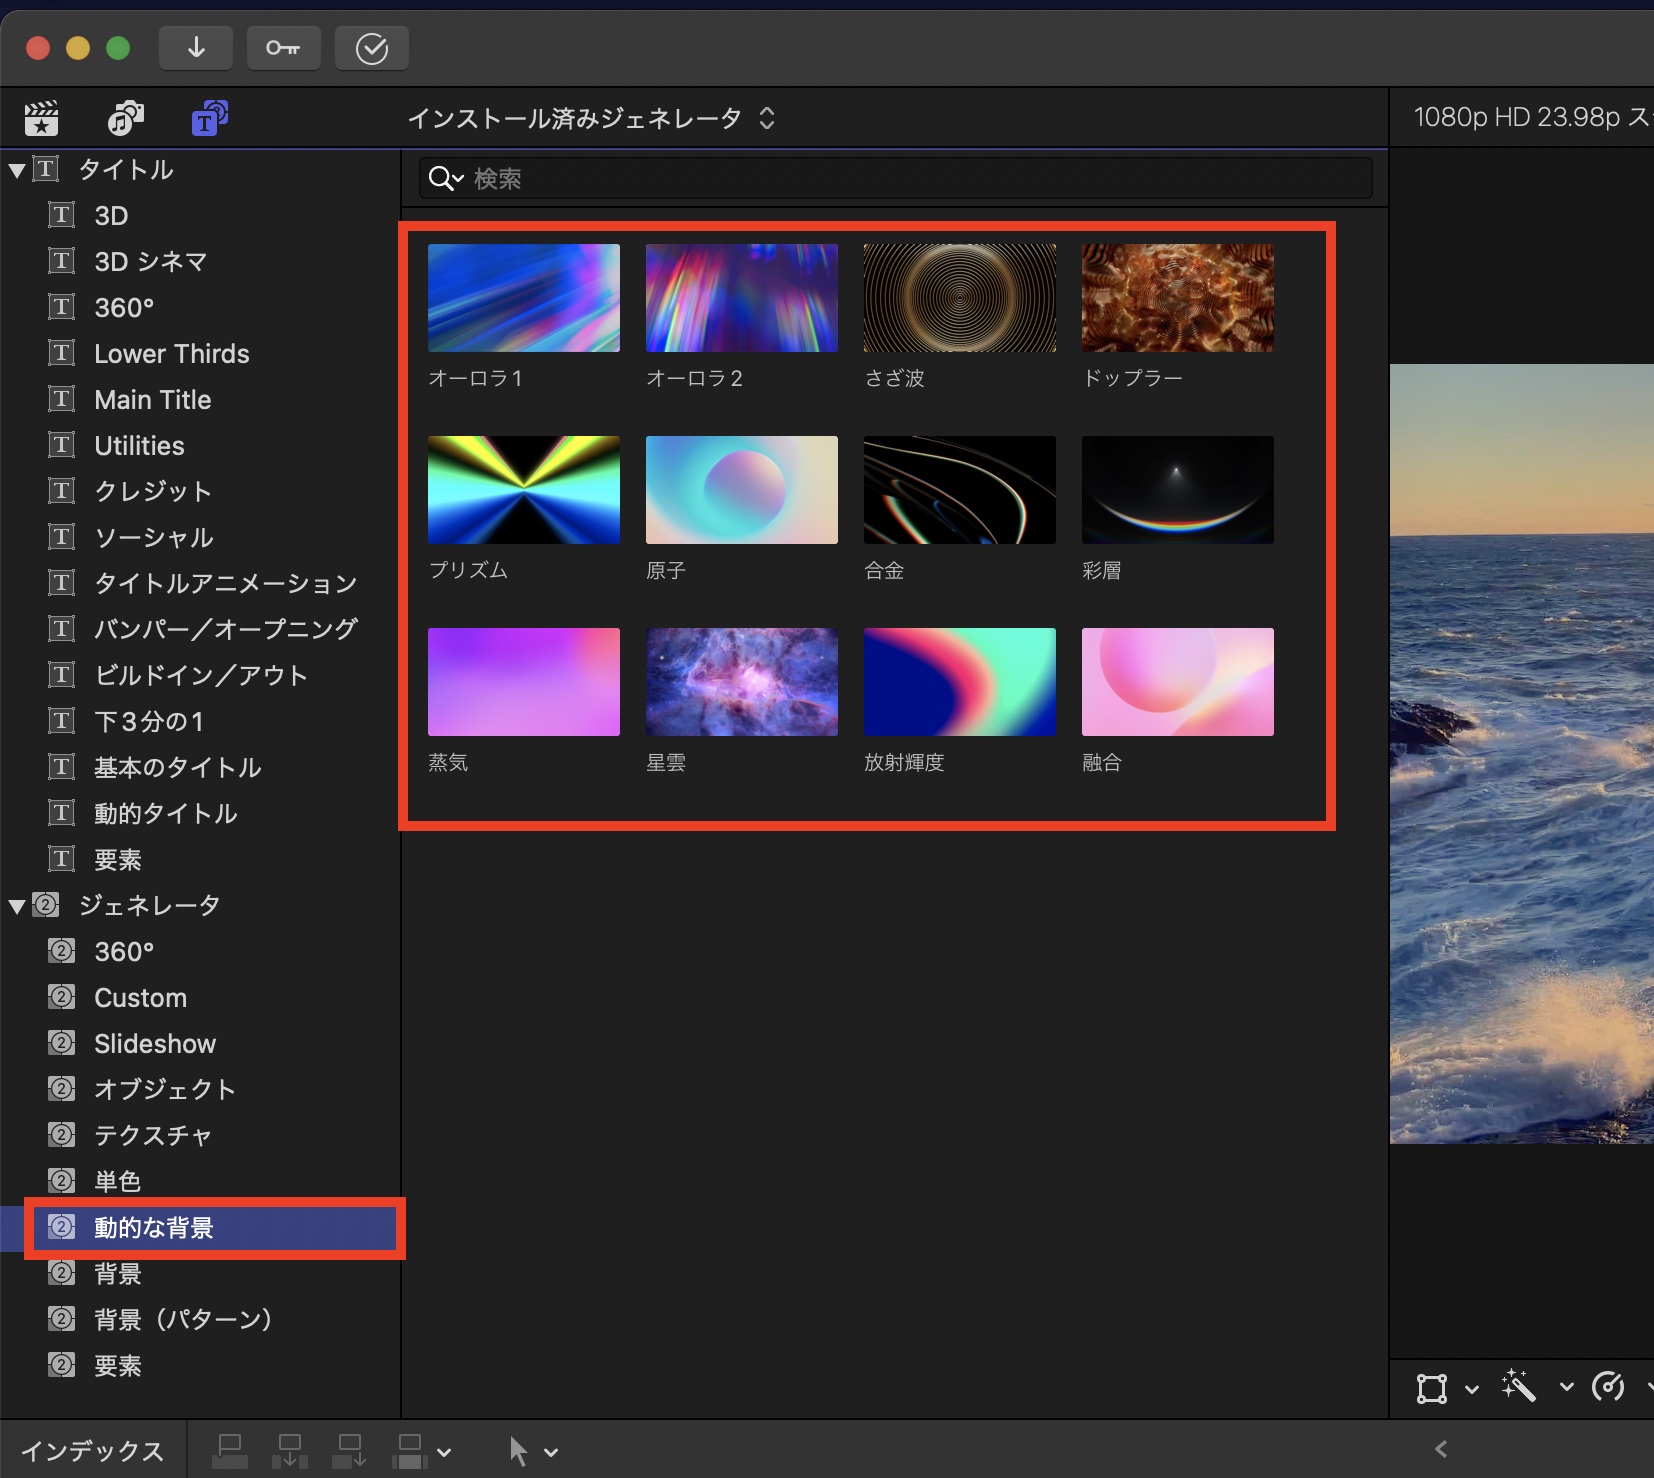Select the titles and generators sidebar icon
Image resolution: width=1654 pixels, height=1478 pixels.
(x=209, y=119)
